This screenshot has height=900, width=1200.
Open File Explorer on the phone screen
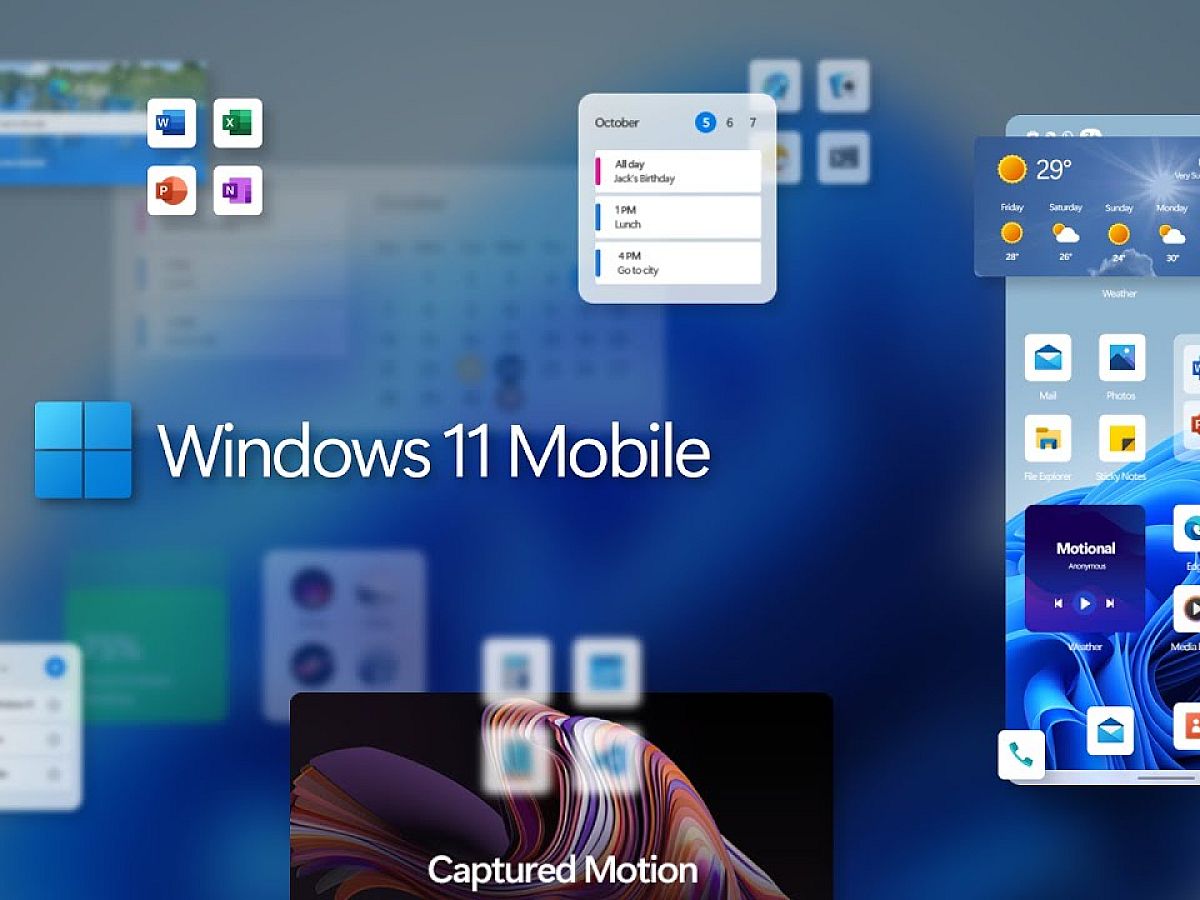coord(1047,439)
